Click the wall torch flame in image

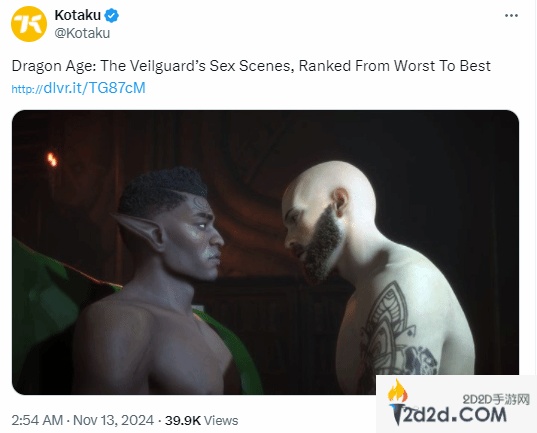tap(52, 159)
